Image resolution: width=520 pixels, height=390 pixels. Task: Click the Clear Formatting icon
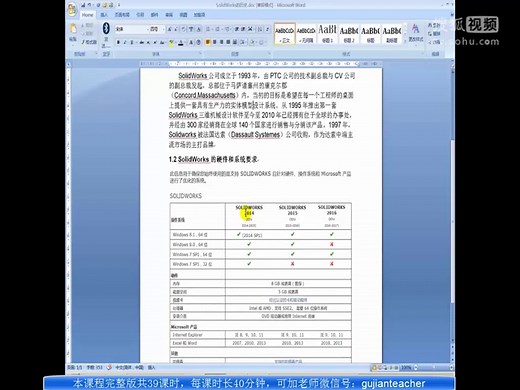coord(183,29)
